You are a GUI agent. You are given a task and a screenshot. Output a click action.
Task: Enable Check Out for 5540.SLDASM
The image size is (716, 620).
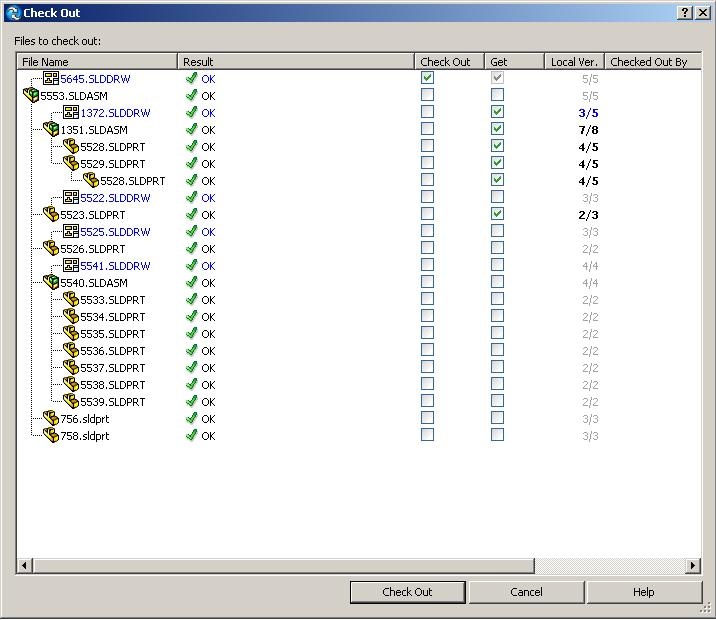point(427,282)
